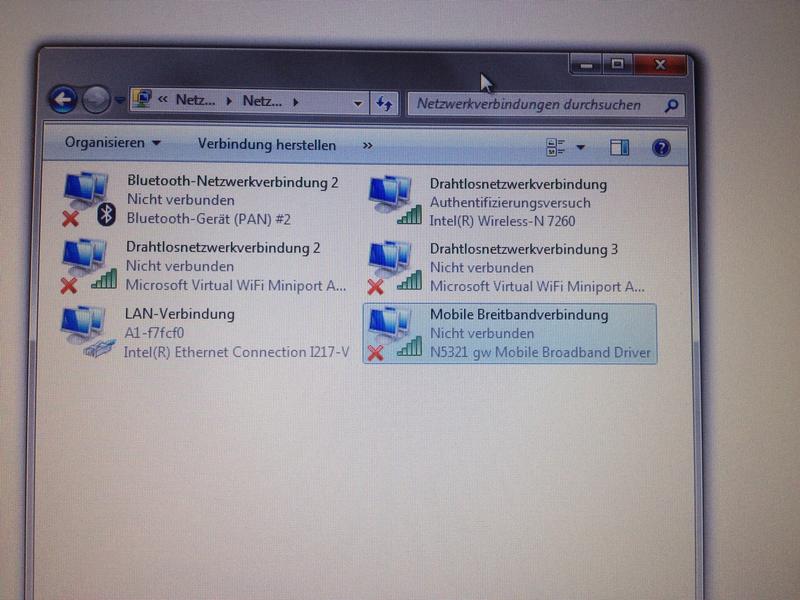Click Verbindung herstellen in toolbar
800x600 pixels.
(x=266, y=144)
